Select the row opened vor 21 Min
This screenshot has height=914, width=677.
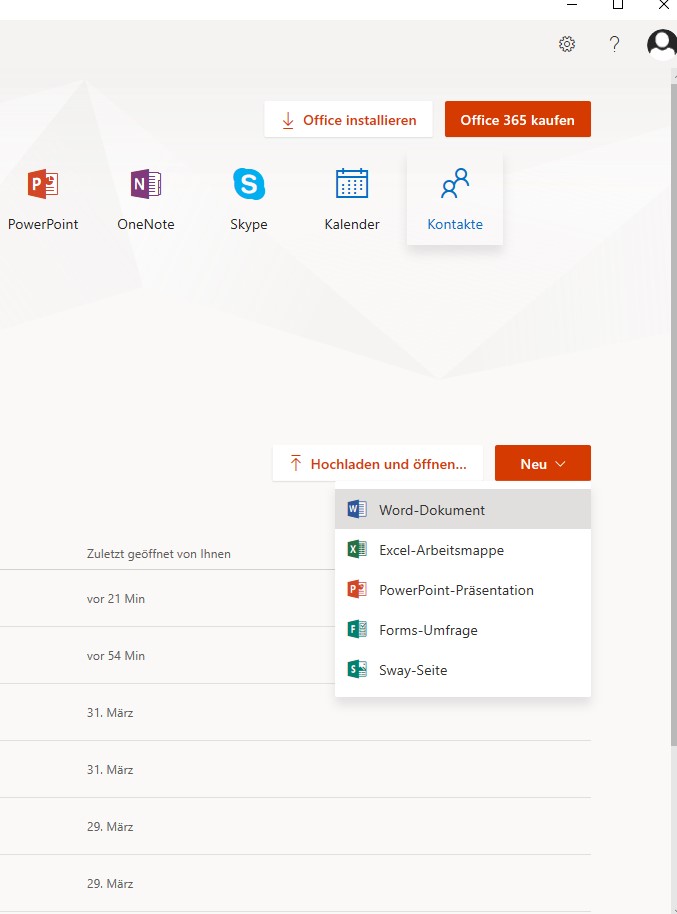coord(167,599)
